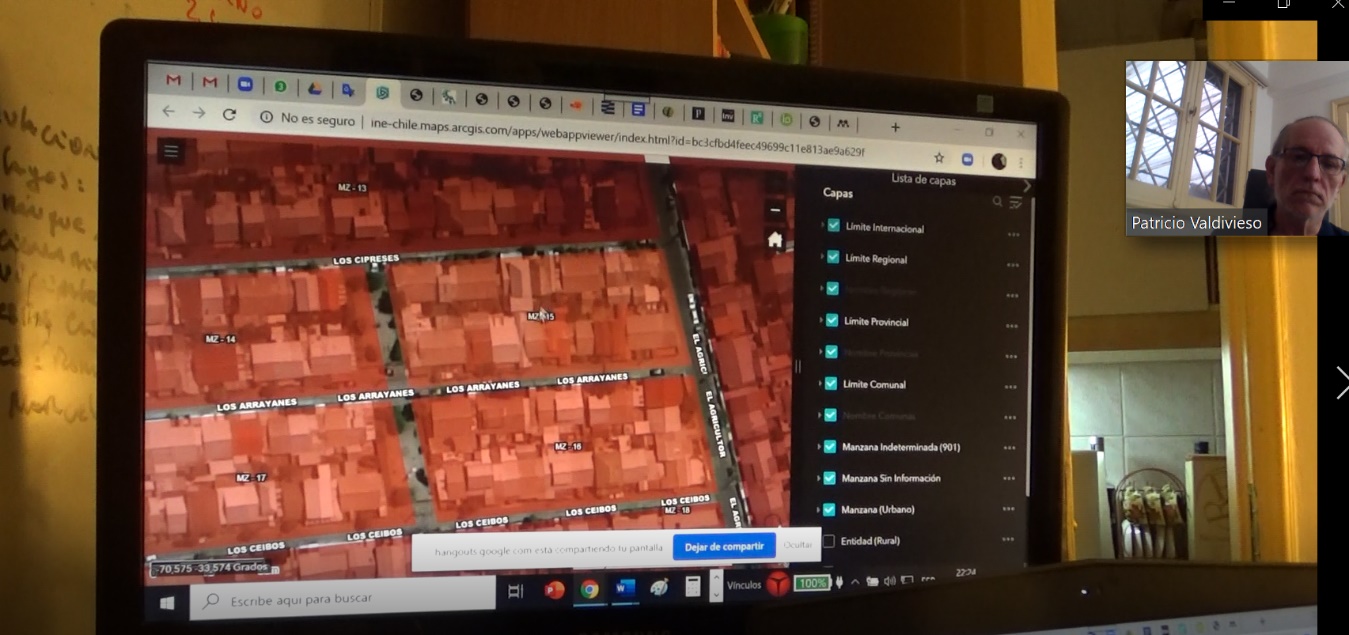Switch to Chrome on the taskbar
Viewport: 1349px width, 635px height.
(x=589, y=589)
